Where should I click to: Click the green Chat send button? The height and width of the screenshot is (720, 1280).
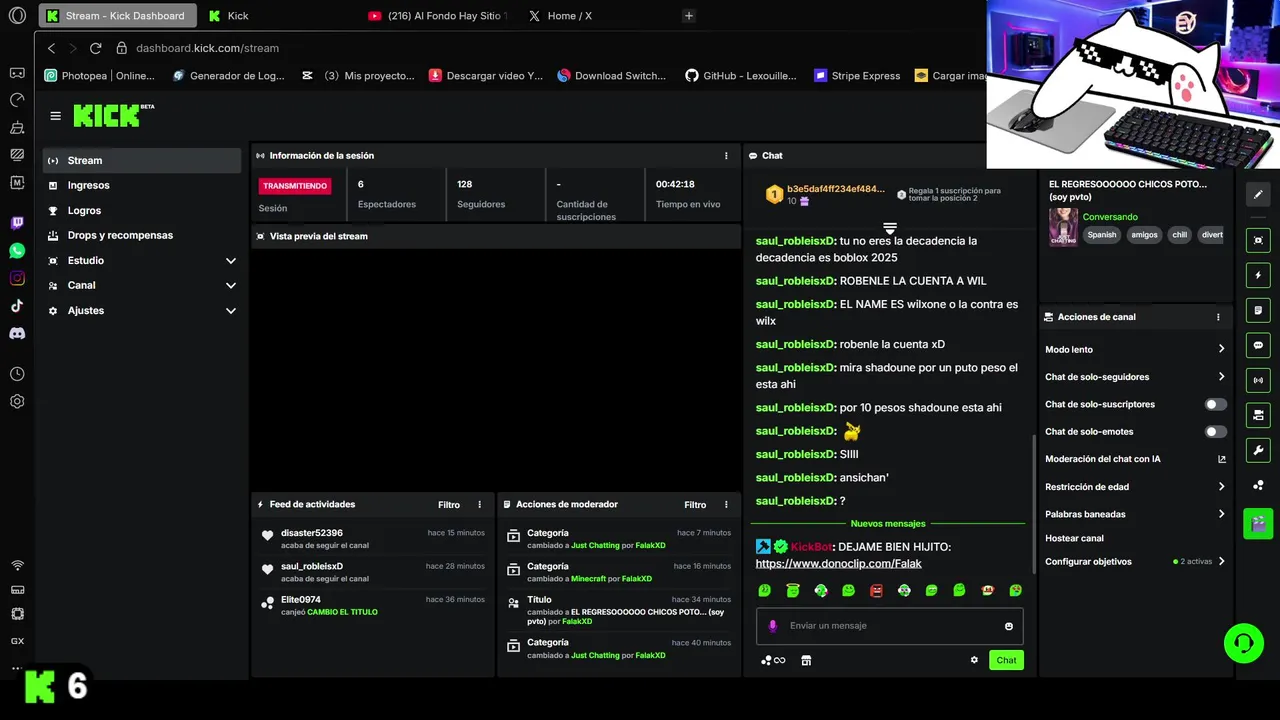[x=1006, y=660]
